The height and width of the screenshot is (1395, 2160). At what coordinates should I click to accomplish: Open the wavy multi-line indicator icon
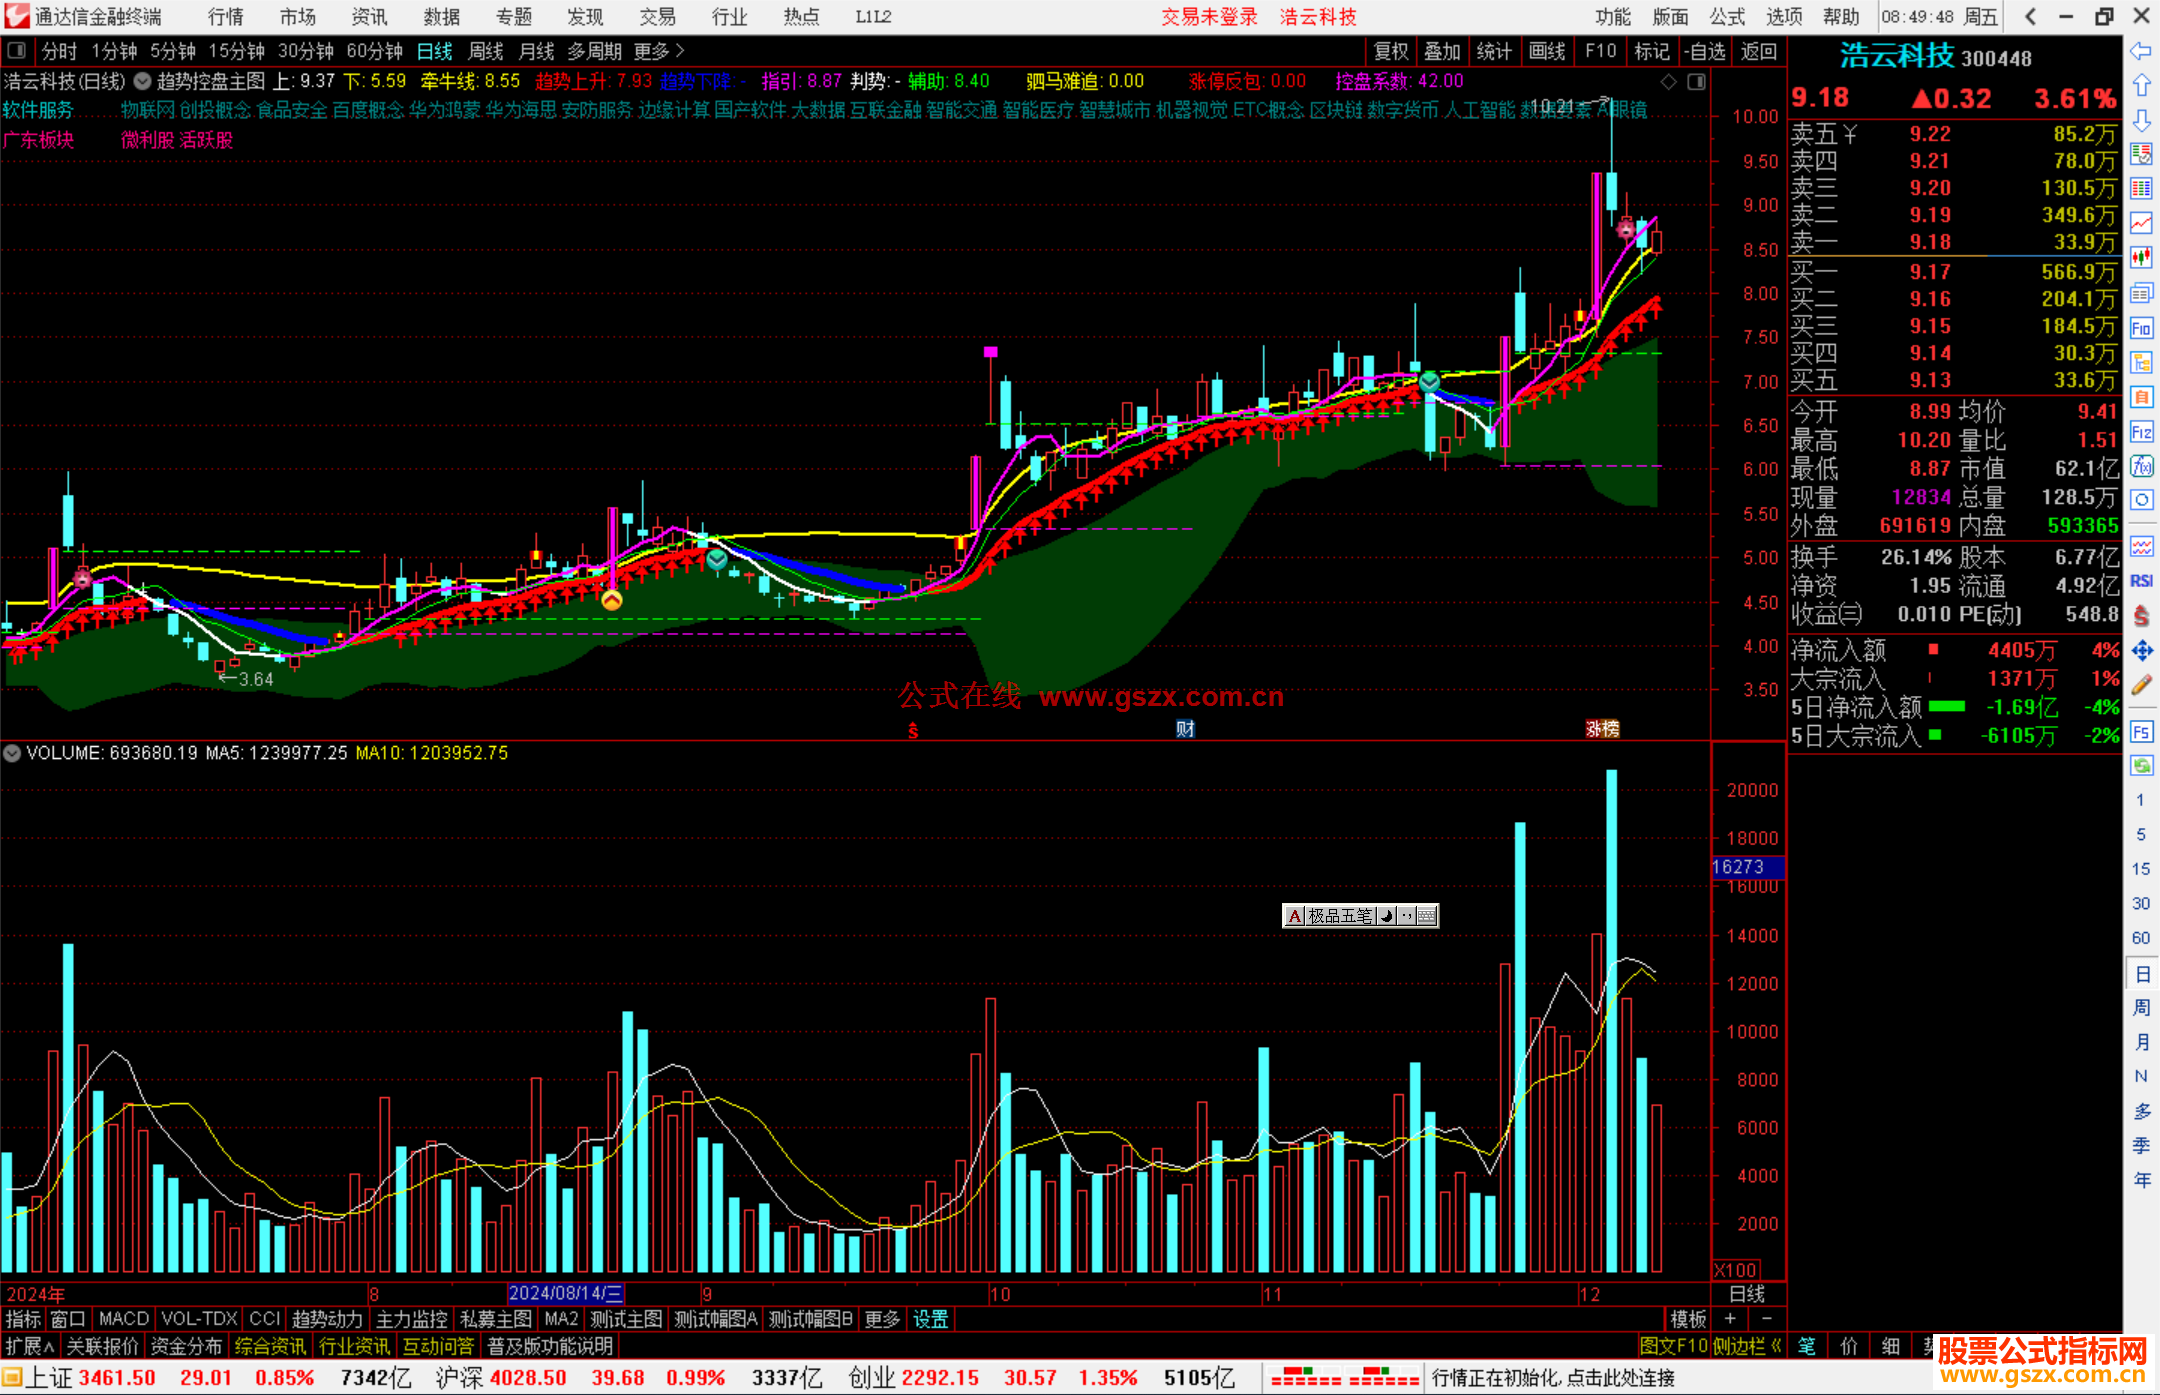[x=2141, y=547]
